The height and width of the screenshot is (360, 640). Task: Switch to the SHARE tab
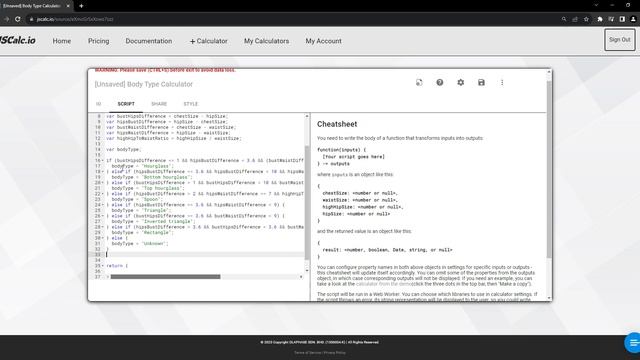coord(159,104)
